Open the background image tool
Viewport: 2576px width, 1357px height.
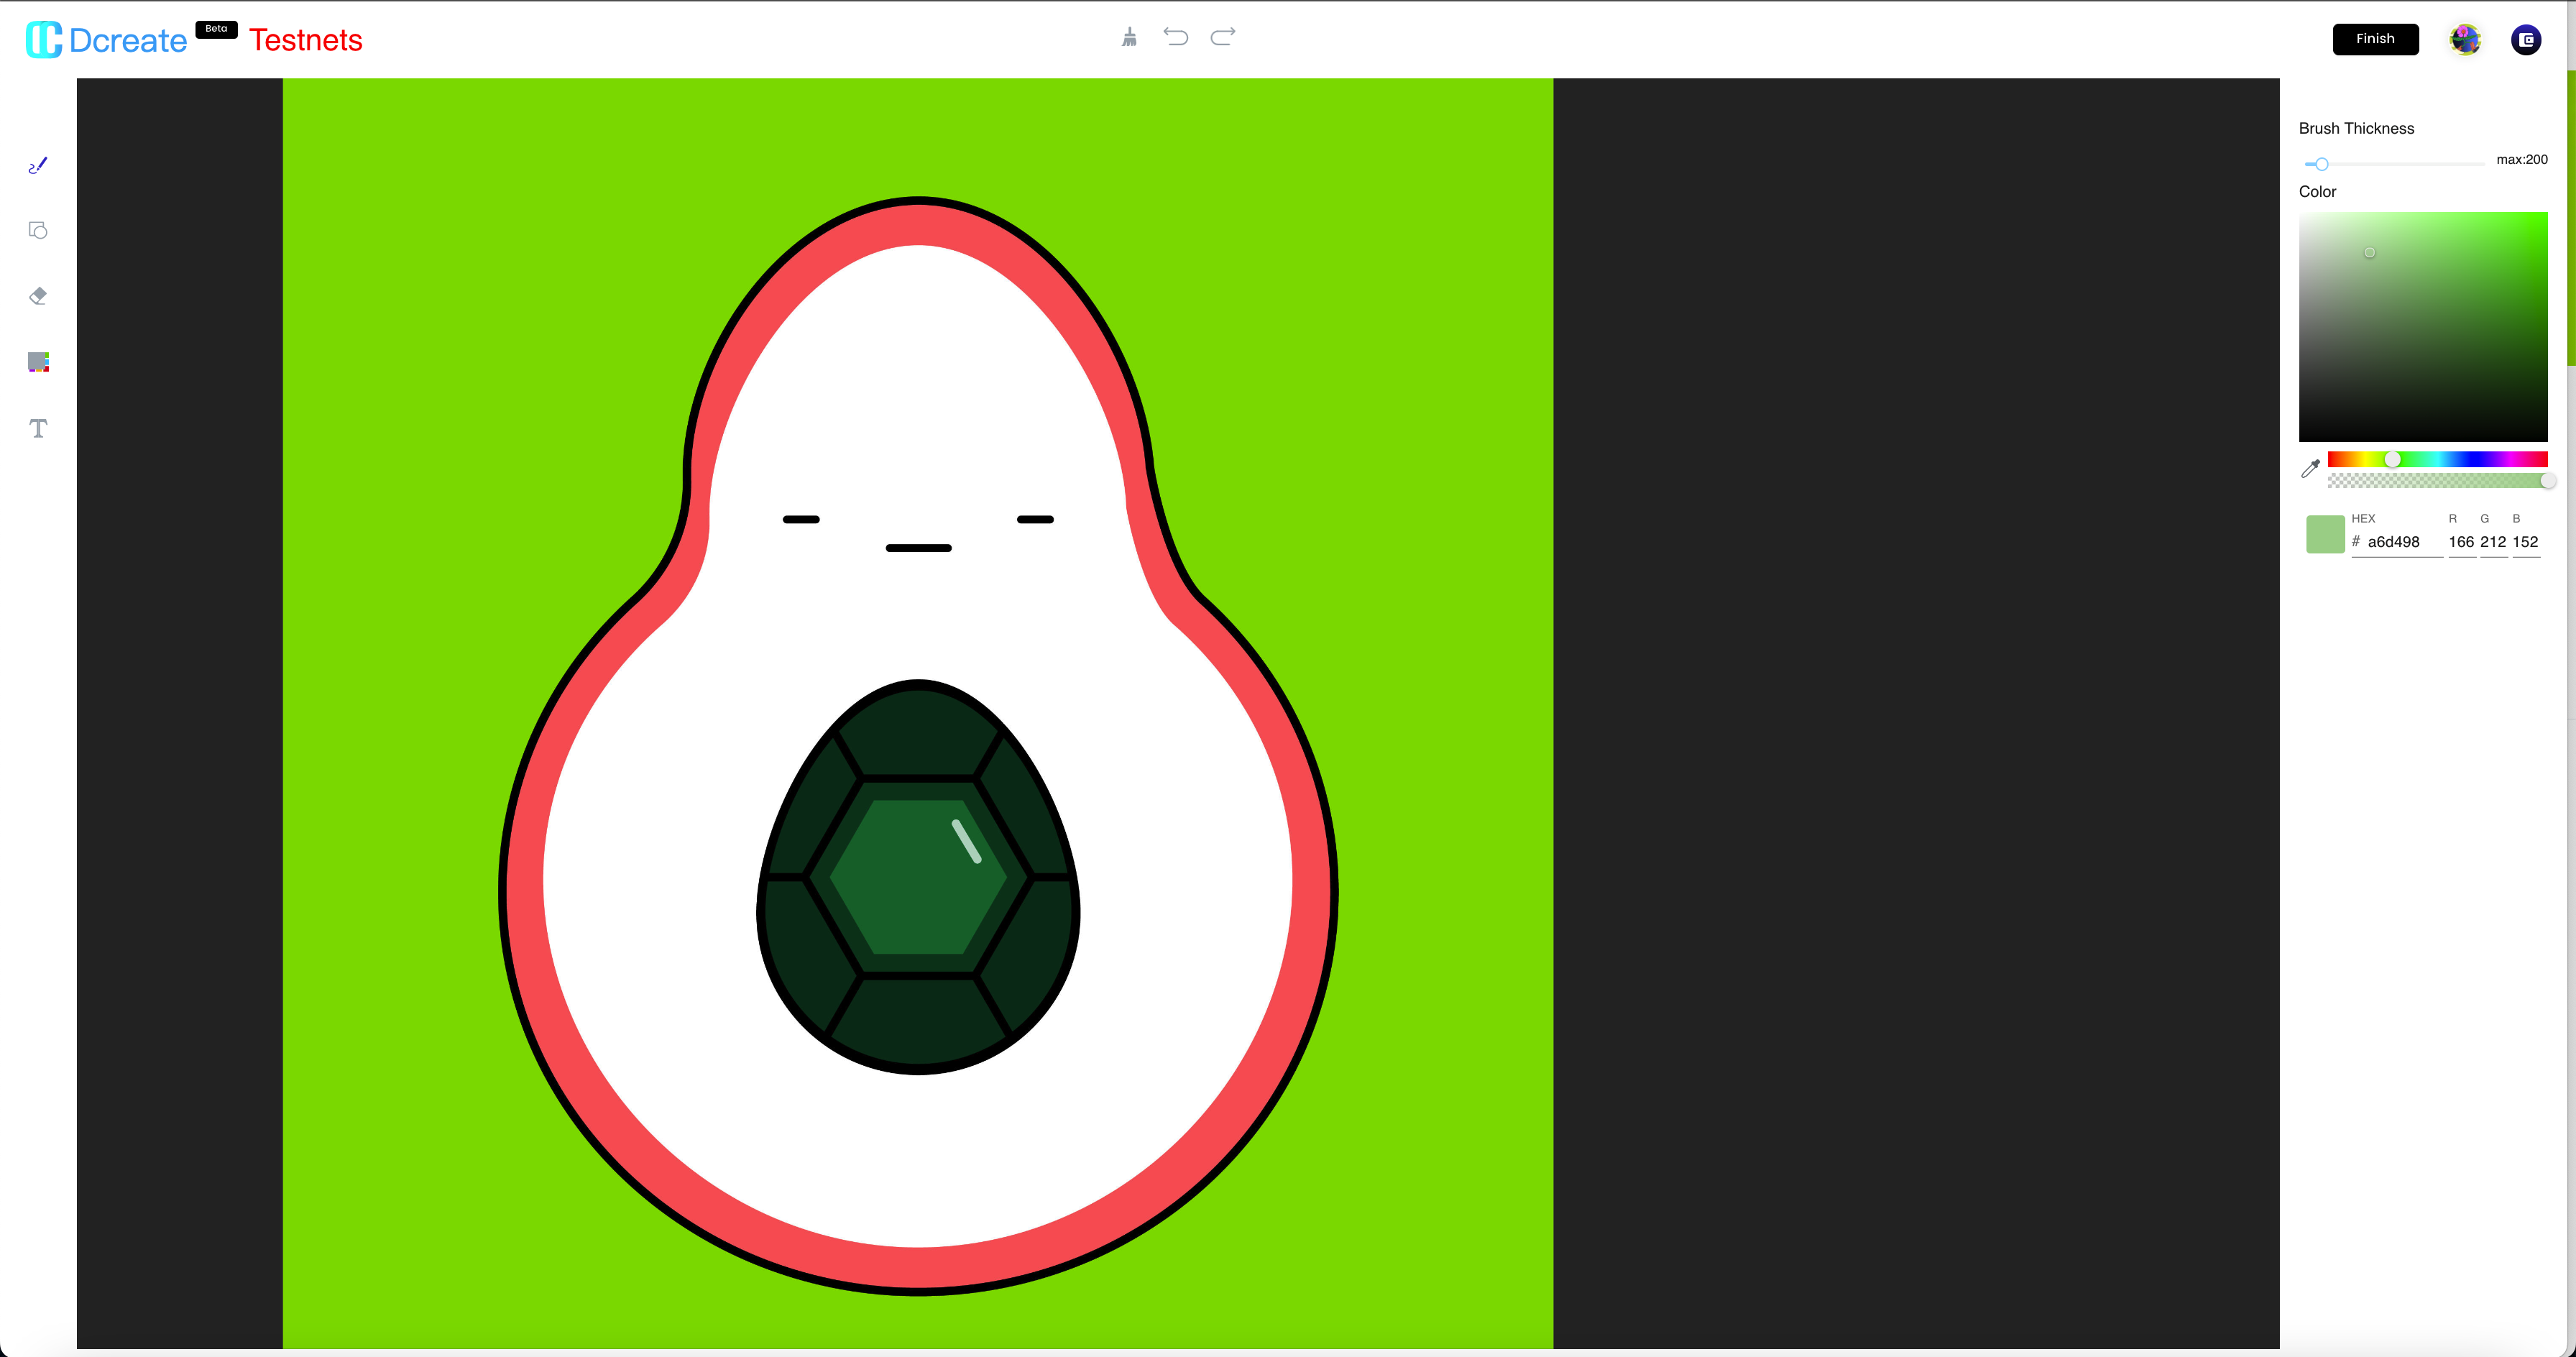(38, 362)
